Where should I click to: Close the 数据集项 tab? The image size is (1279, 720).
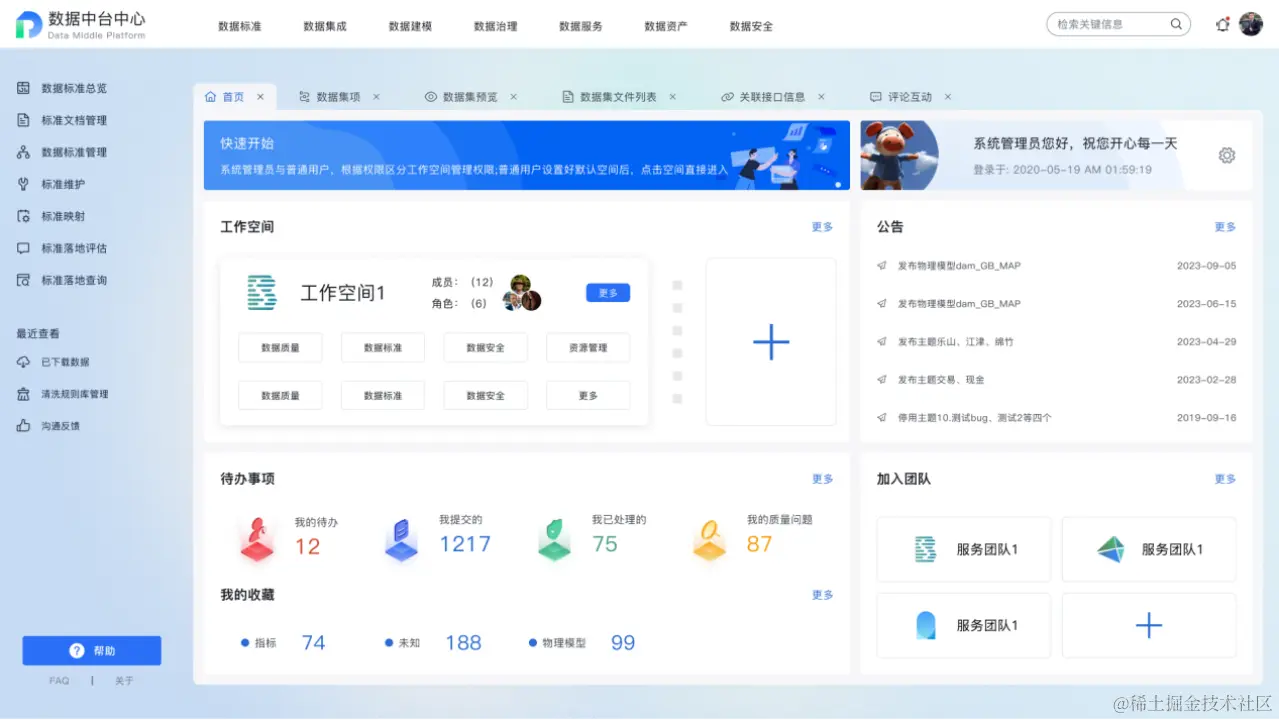375,96
